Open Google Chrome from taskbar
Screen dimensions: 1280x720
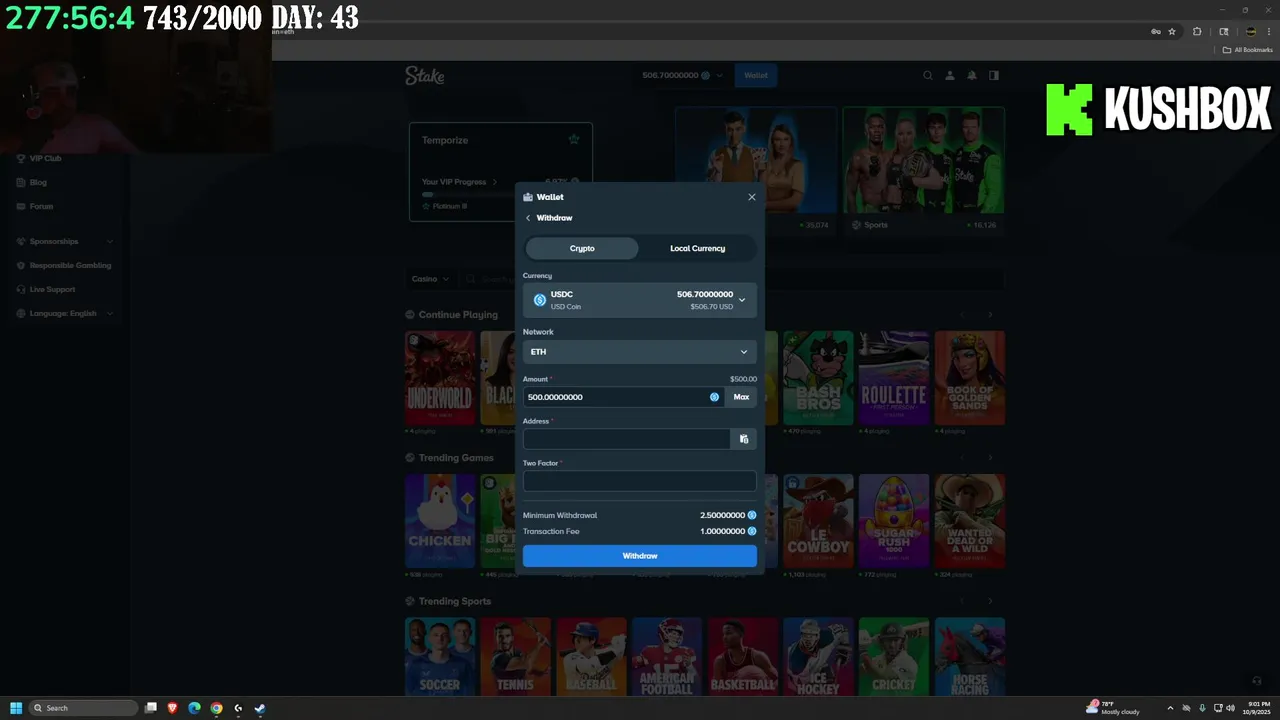216,708
